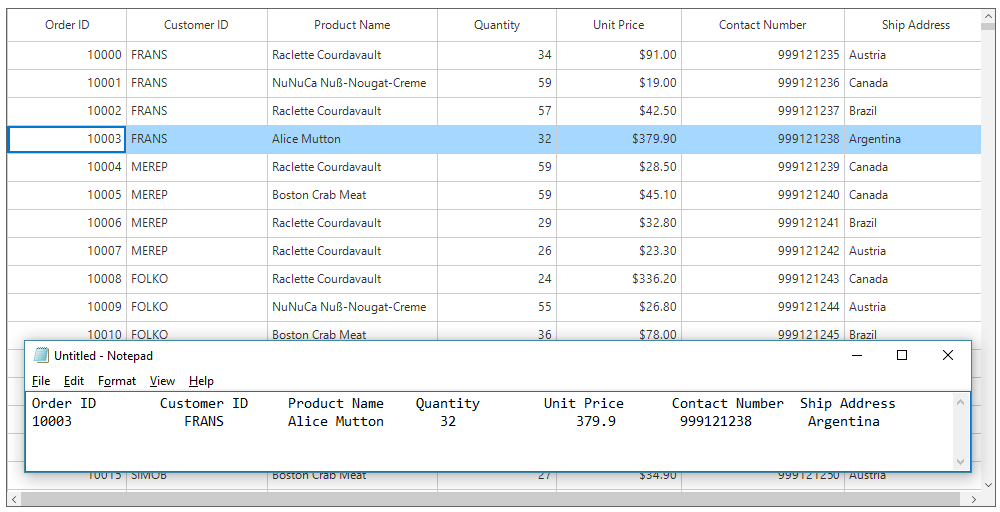1000x512 pixels.
Task: Click the Notepad scrollbar up arrow
Action: coord(960,402)
